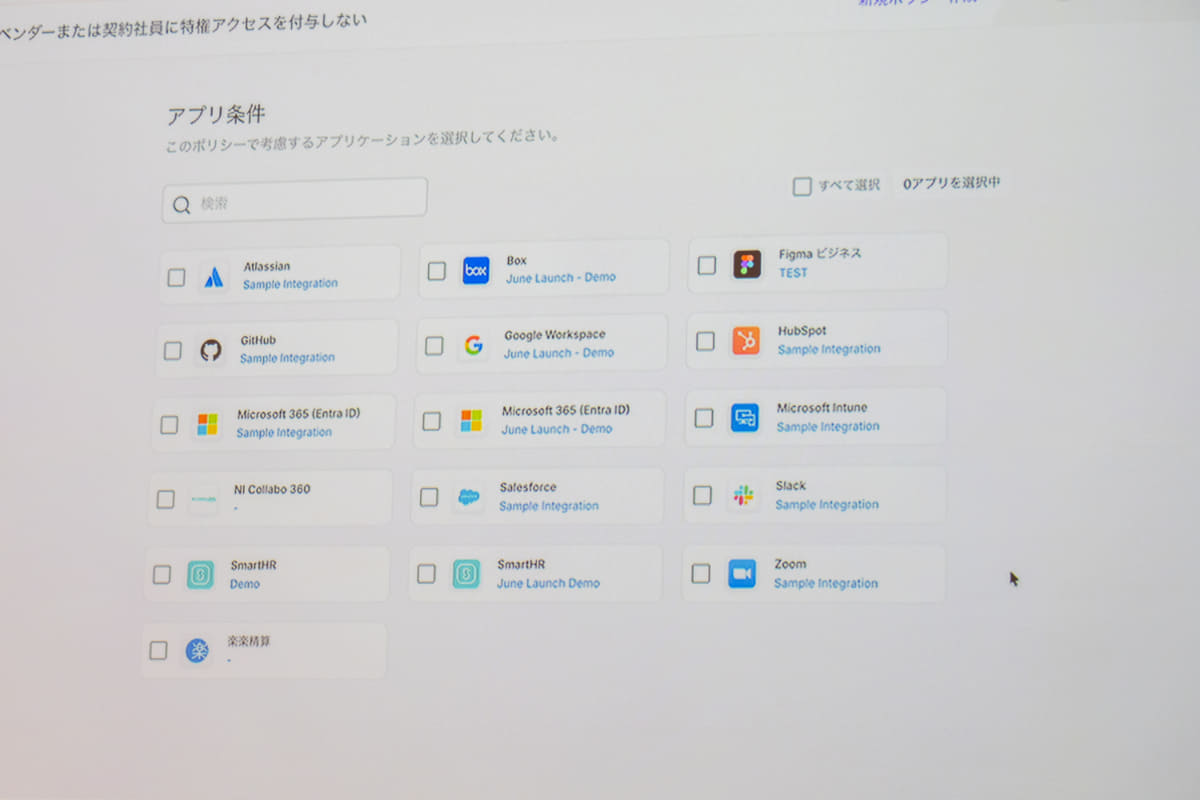Check Microsoft 365 Sample Integration checkbox
The width and height of the screenshot is (1200, 800).
[x=169, y=425]
